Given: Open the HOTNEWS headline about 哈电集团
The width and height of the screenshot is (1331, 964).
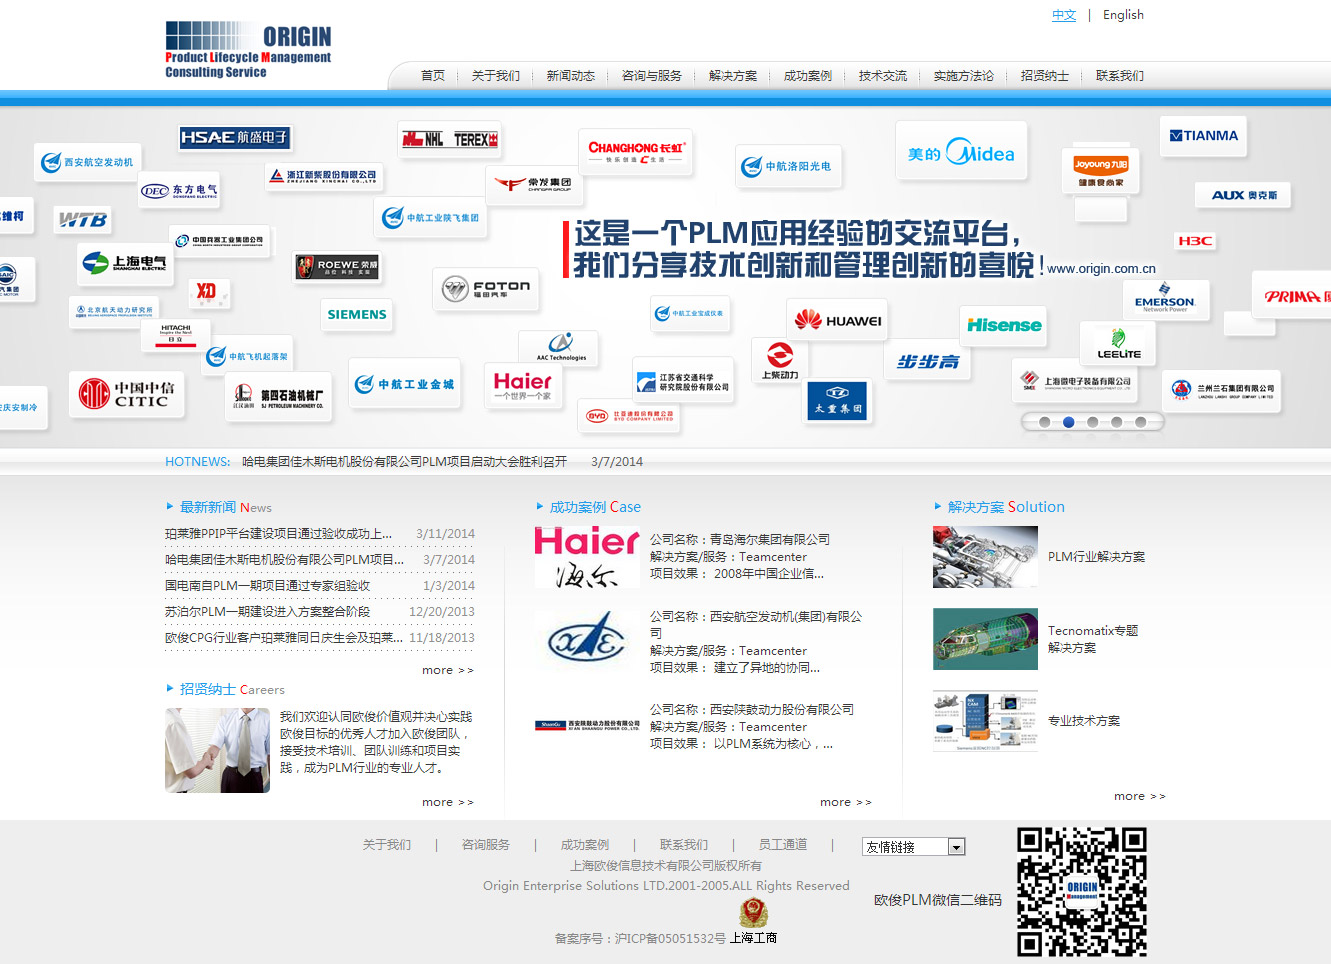Looking at the screenshot, I should (404, 462).
